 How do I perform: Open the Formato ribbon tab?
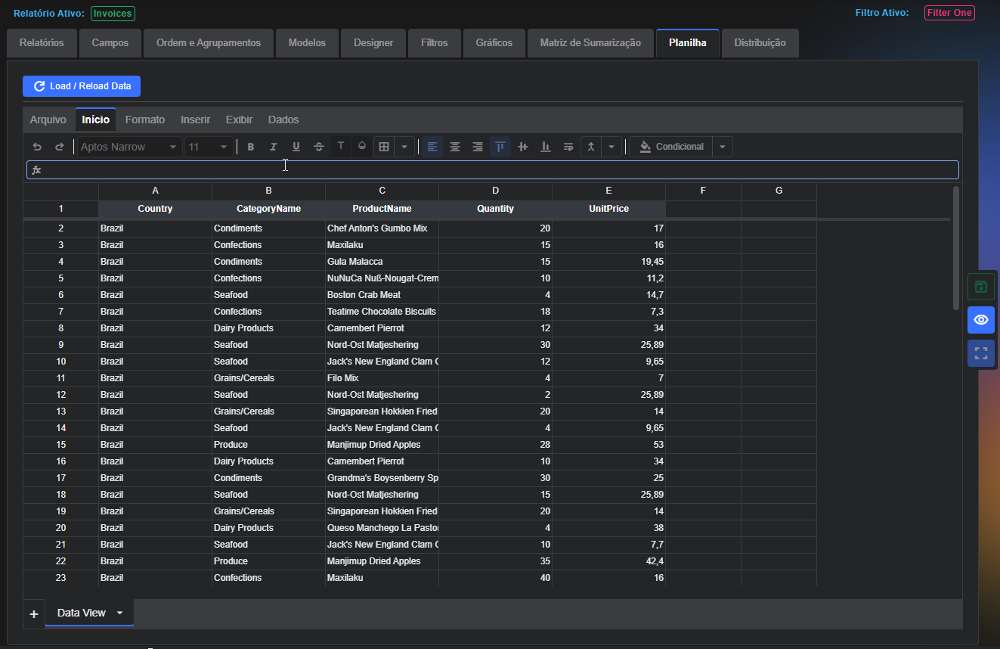pos(145,119)
